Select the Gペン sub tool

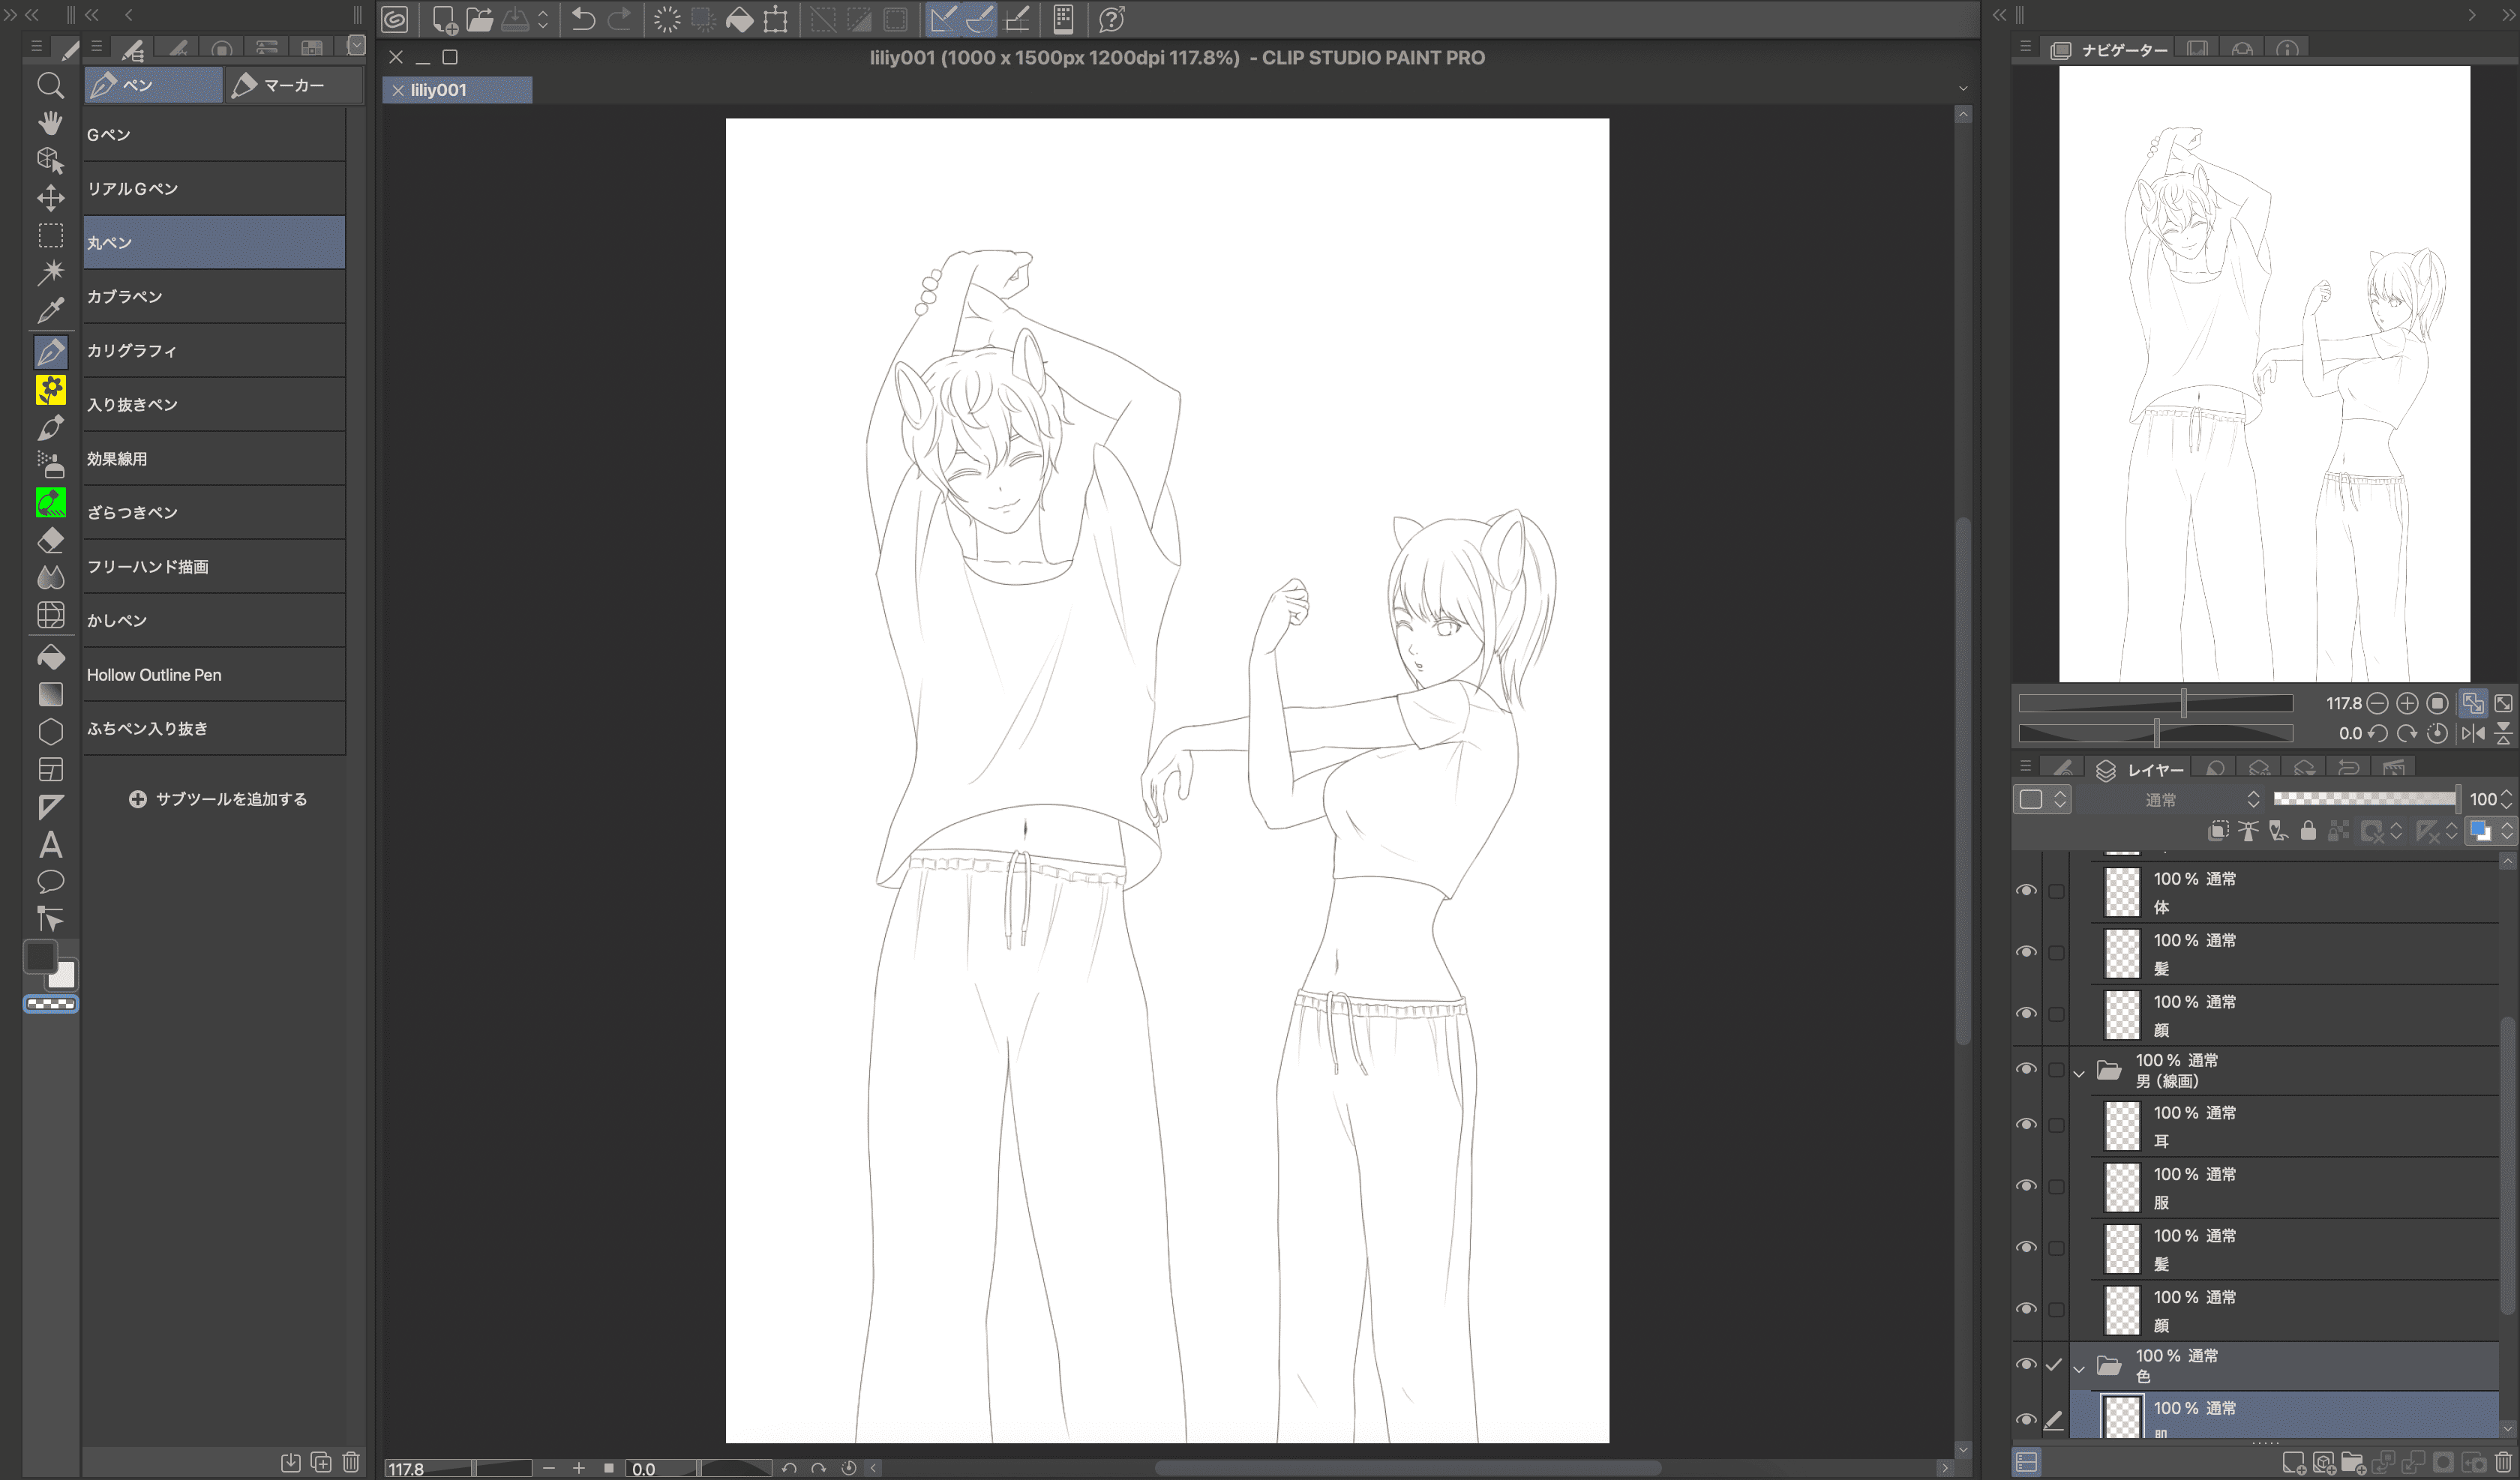click(x=214, y=134)
